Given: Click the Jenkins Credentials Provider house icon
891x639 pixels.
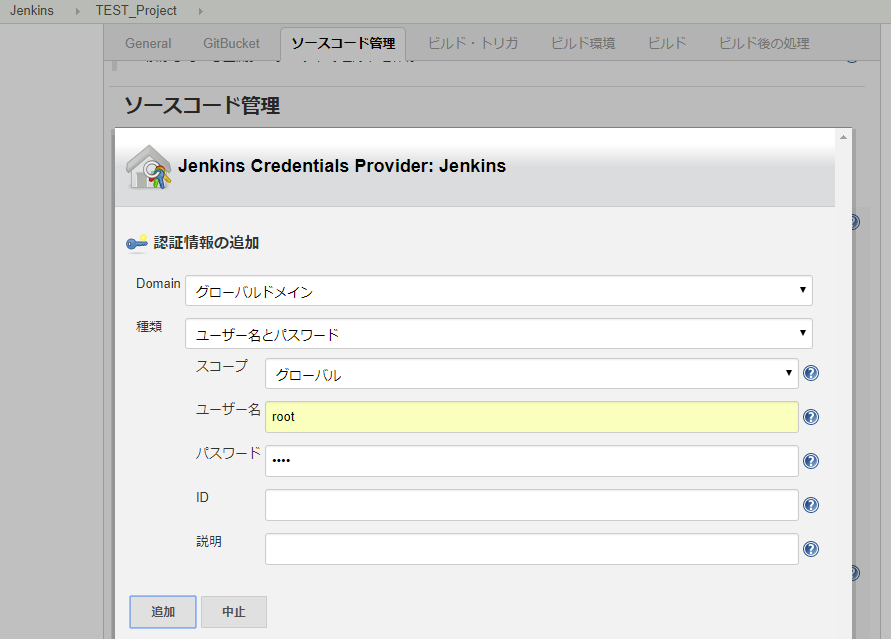Looking at the screenshot, I should click(x=148, y=167).
